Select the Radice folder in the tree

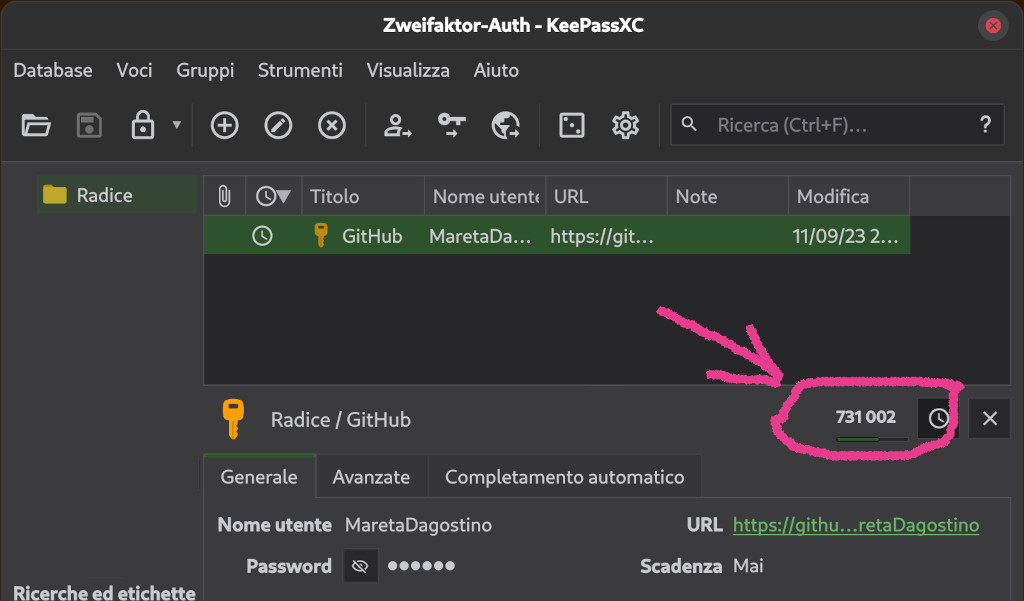coord(104,195)
